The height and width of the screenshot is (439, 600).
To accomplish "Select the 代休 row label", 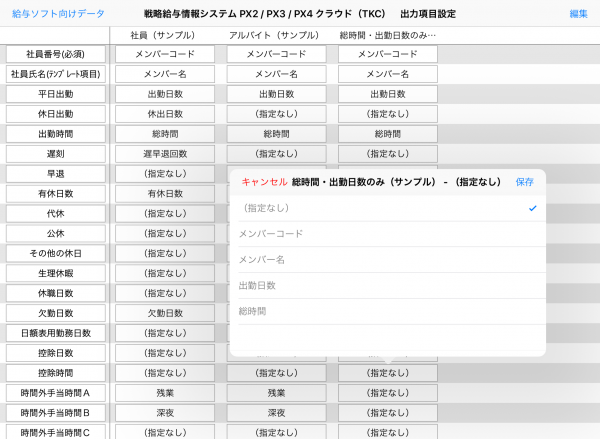I will pyautogui.click(x=55, y=214).
